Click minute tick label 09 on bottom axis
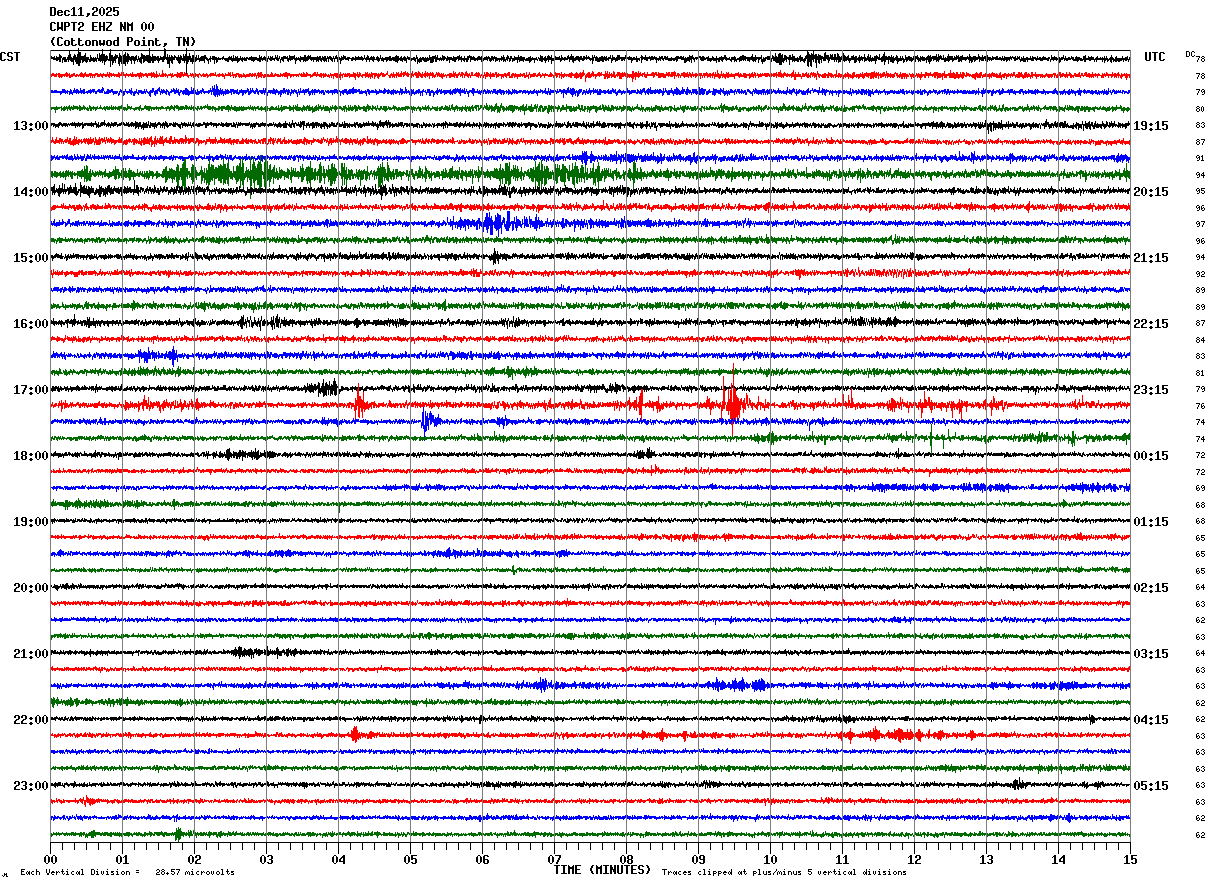Viewport: 1210px width, 886px height. click(698, 859)
